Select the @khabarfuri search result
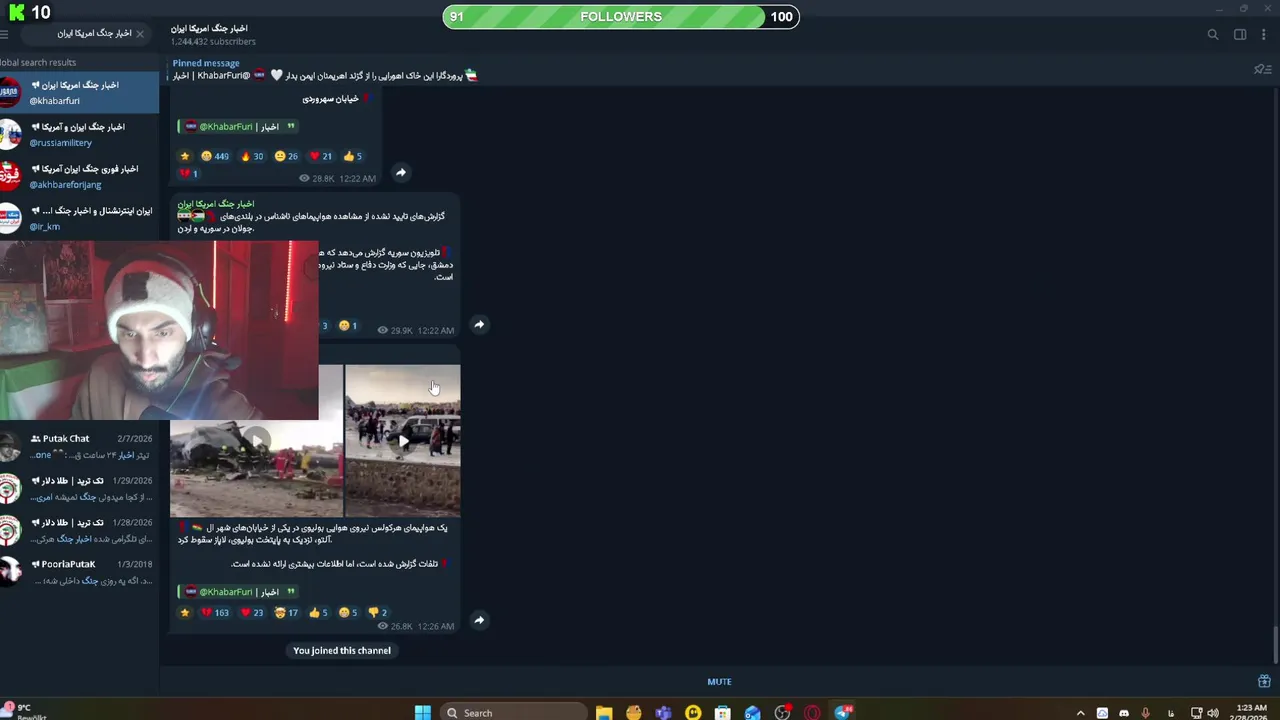The image size is (1280, 720). (x=79, y=93)
